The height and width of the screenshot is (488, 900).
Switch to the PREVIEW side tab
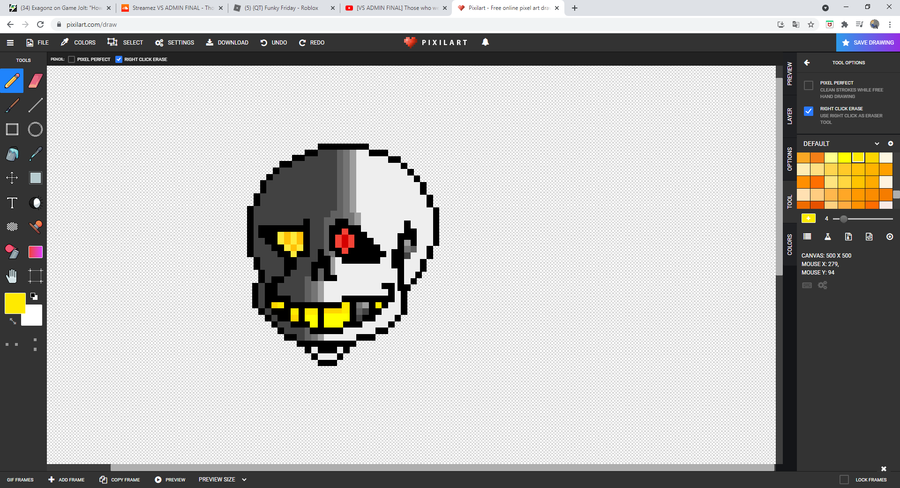point(789,73)
